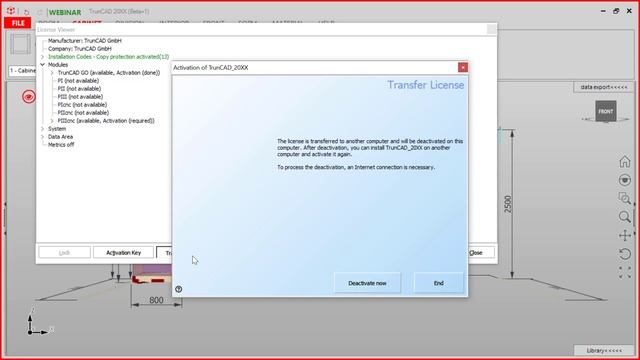This screenshot has width=640, height=360.
Task: Open the cabinet selector dropdown
Action: [x=22, y=71]
